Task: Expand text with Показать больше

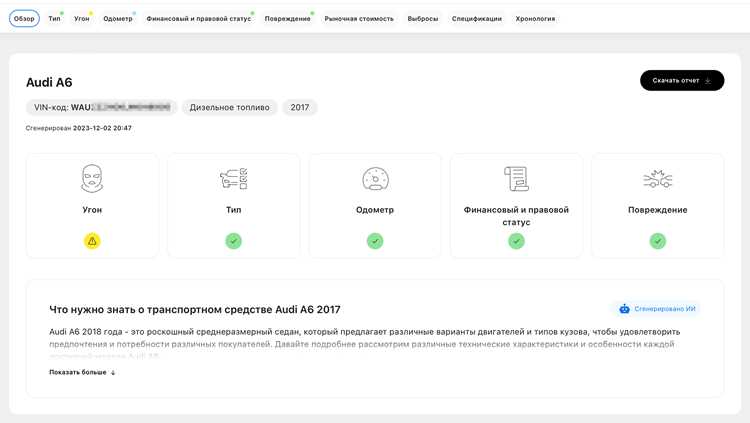Action: [x=82, y=372]
